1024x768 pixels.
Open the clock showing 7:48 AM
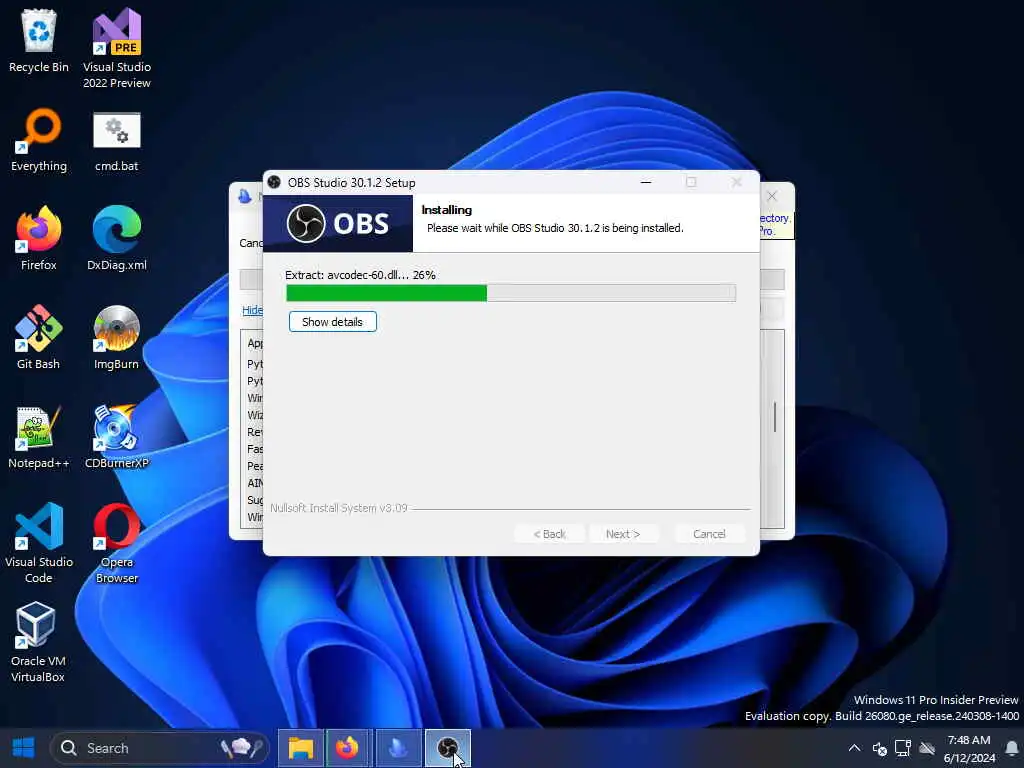969,748
